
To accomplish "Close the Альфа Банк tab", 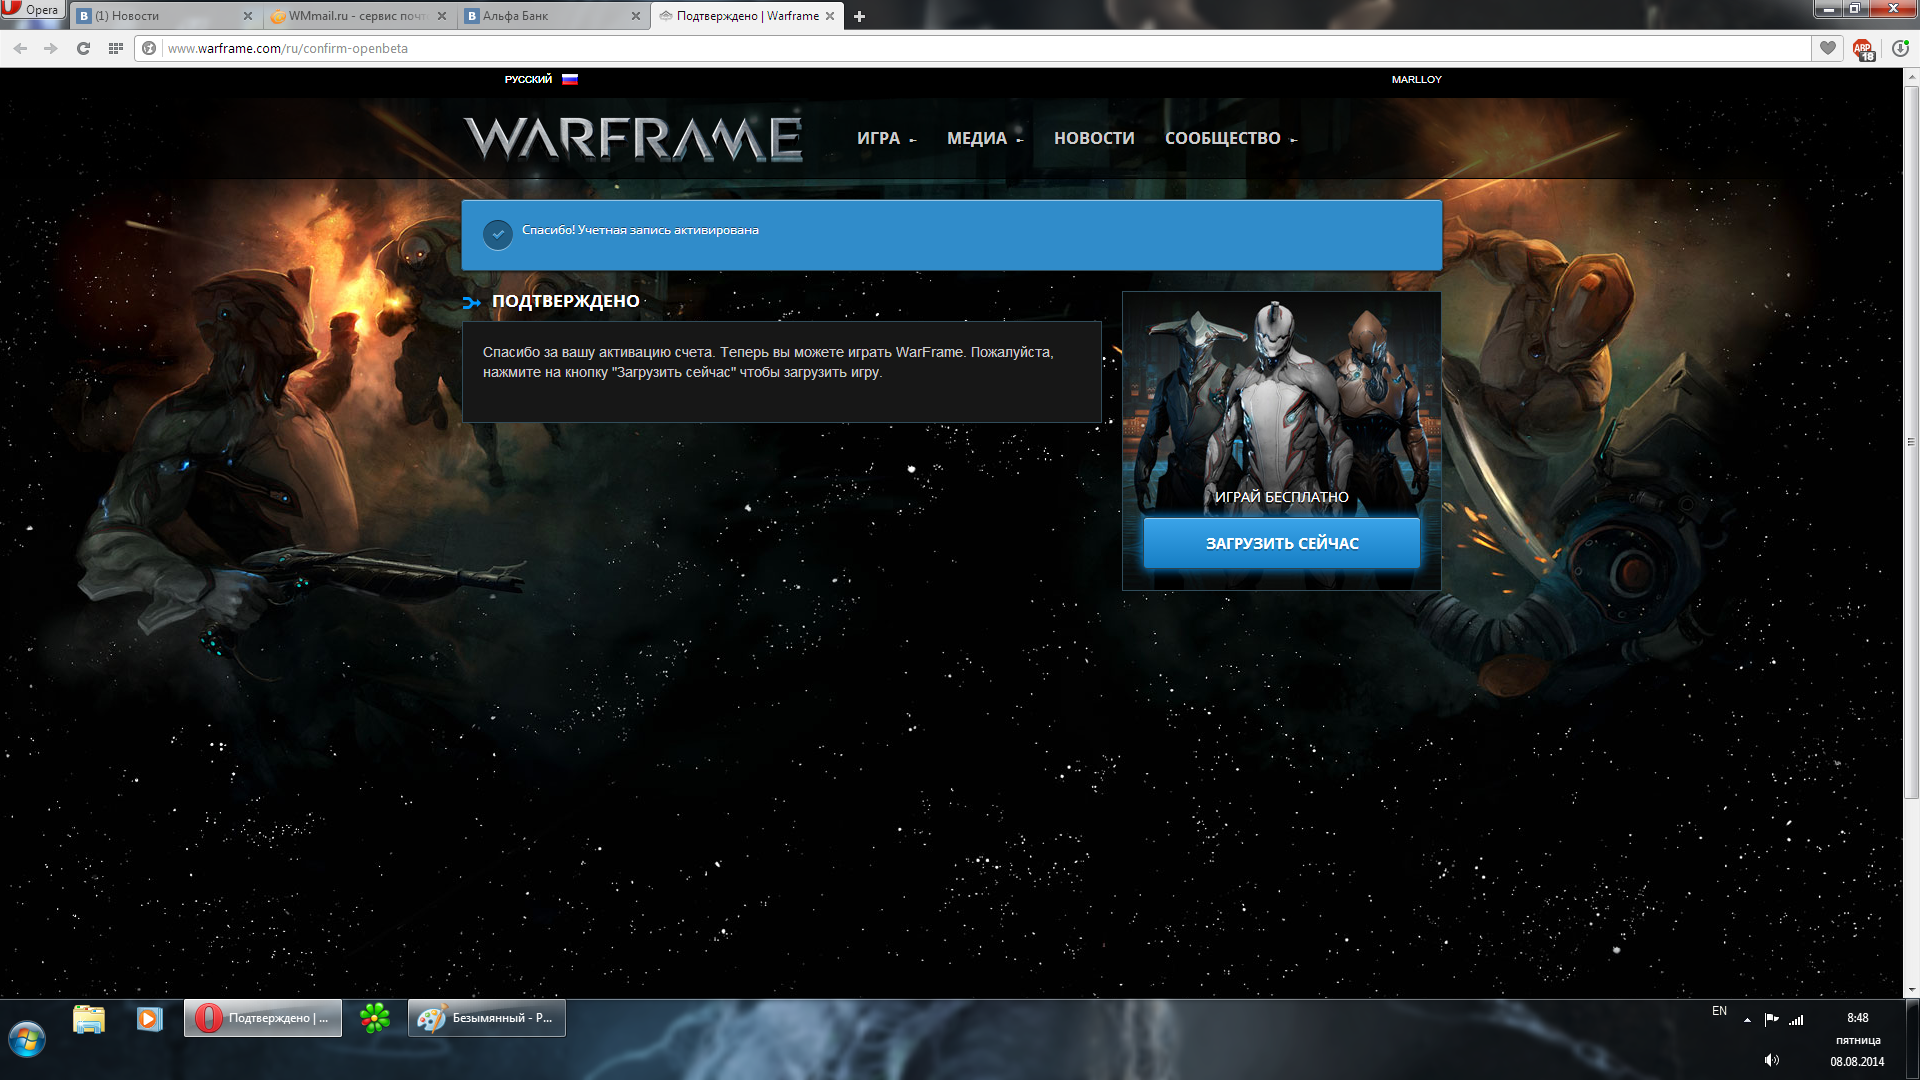I will click(636, 16).
